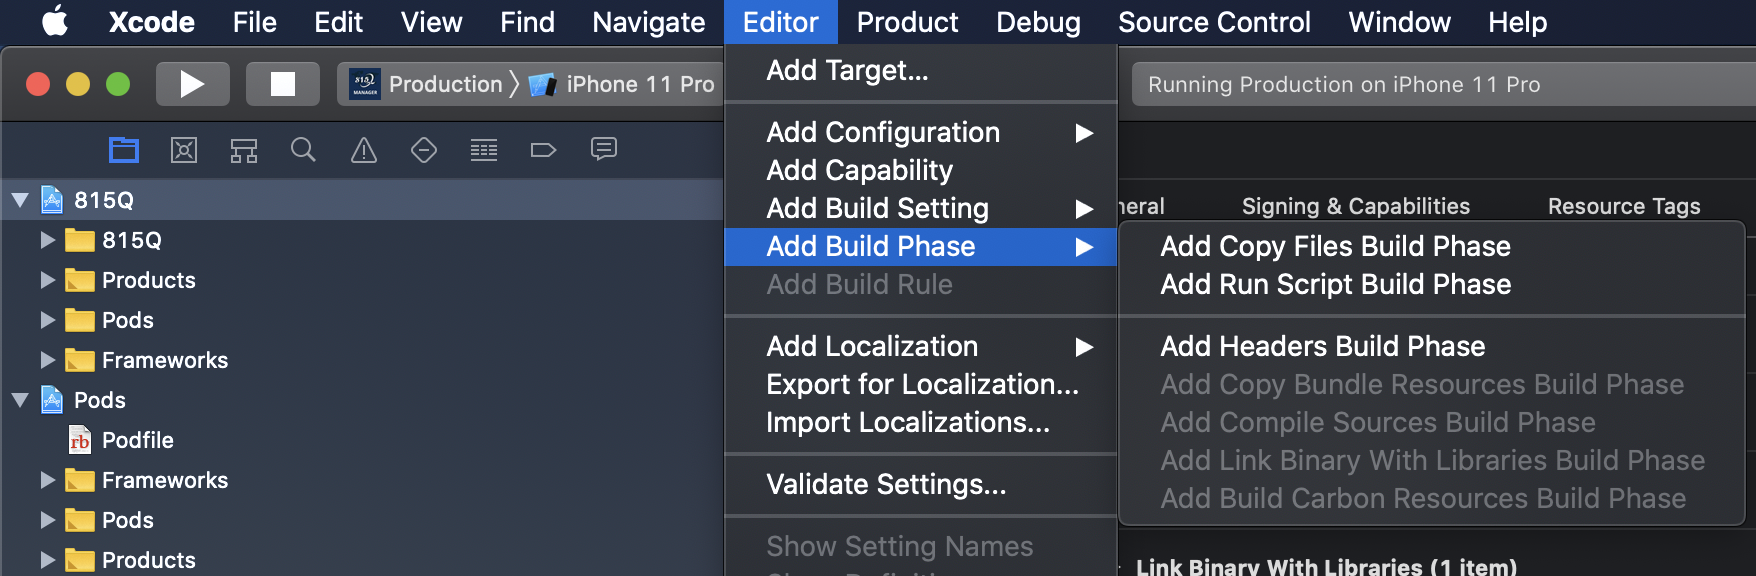Open the Debug menu
The width and height of the screenshot is (1756, 576).
pyautogui.click(x=1038, y=21)
